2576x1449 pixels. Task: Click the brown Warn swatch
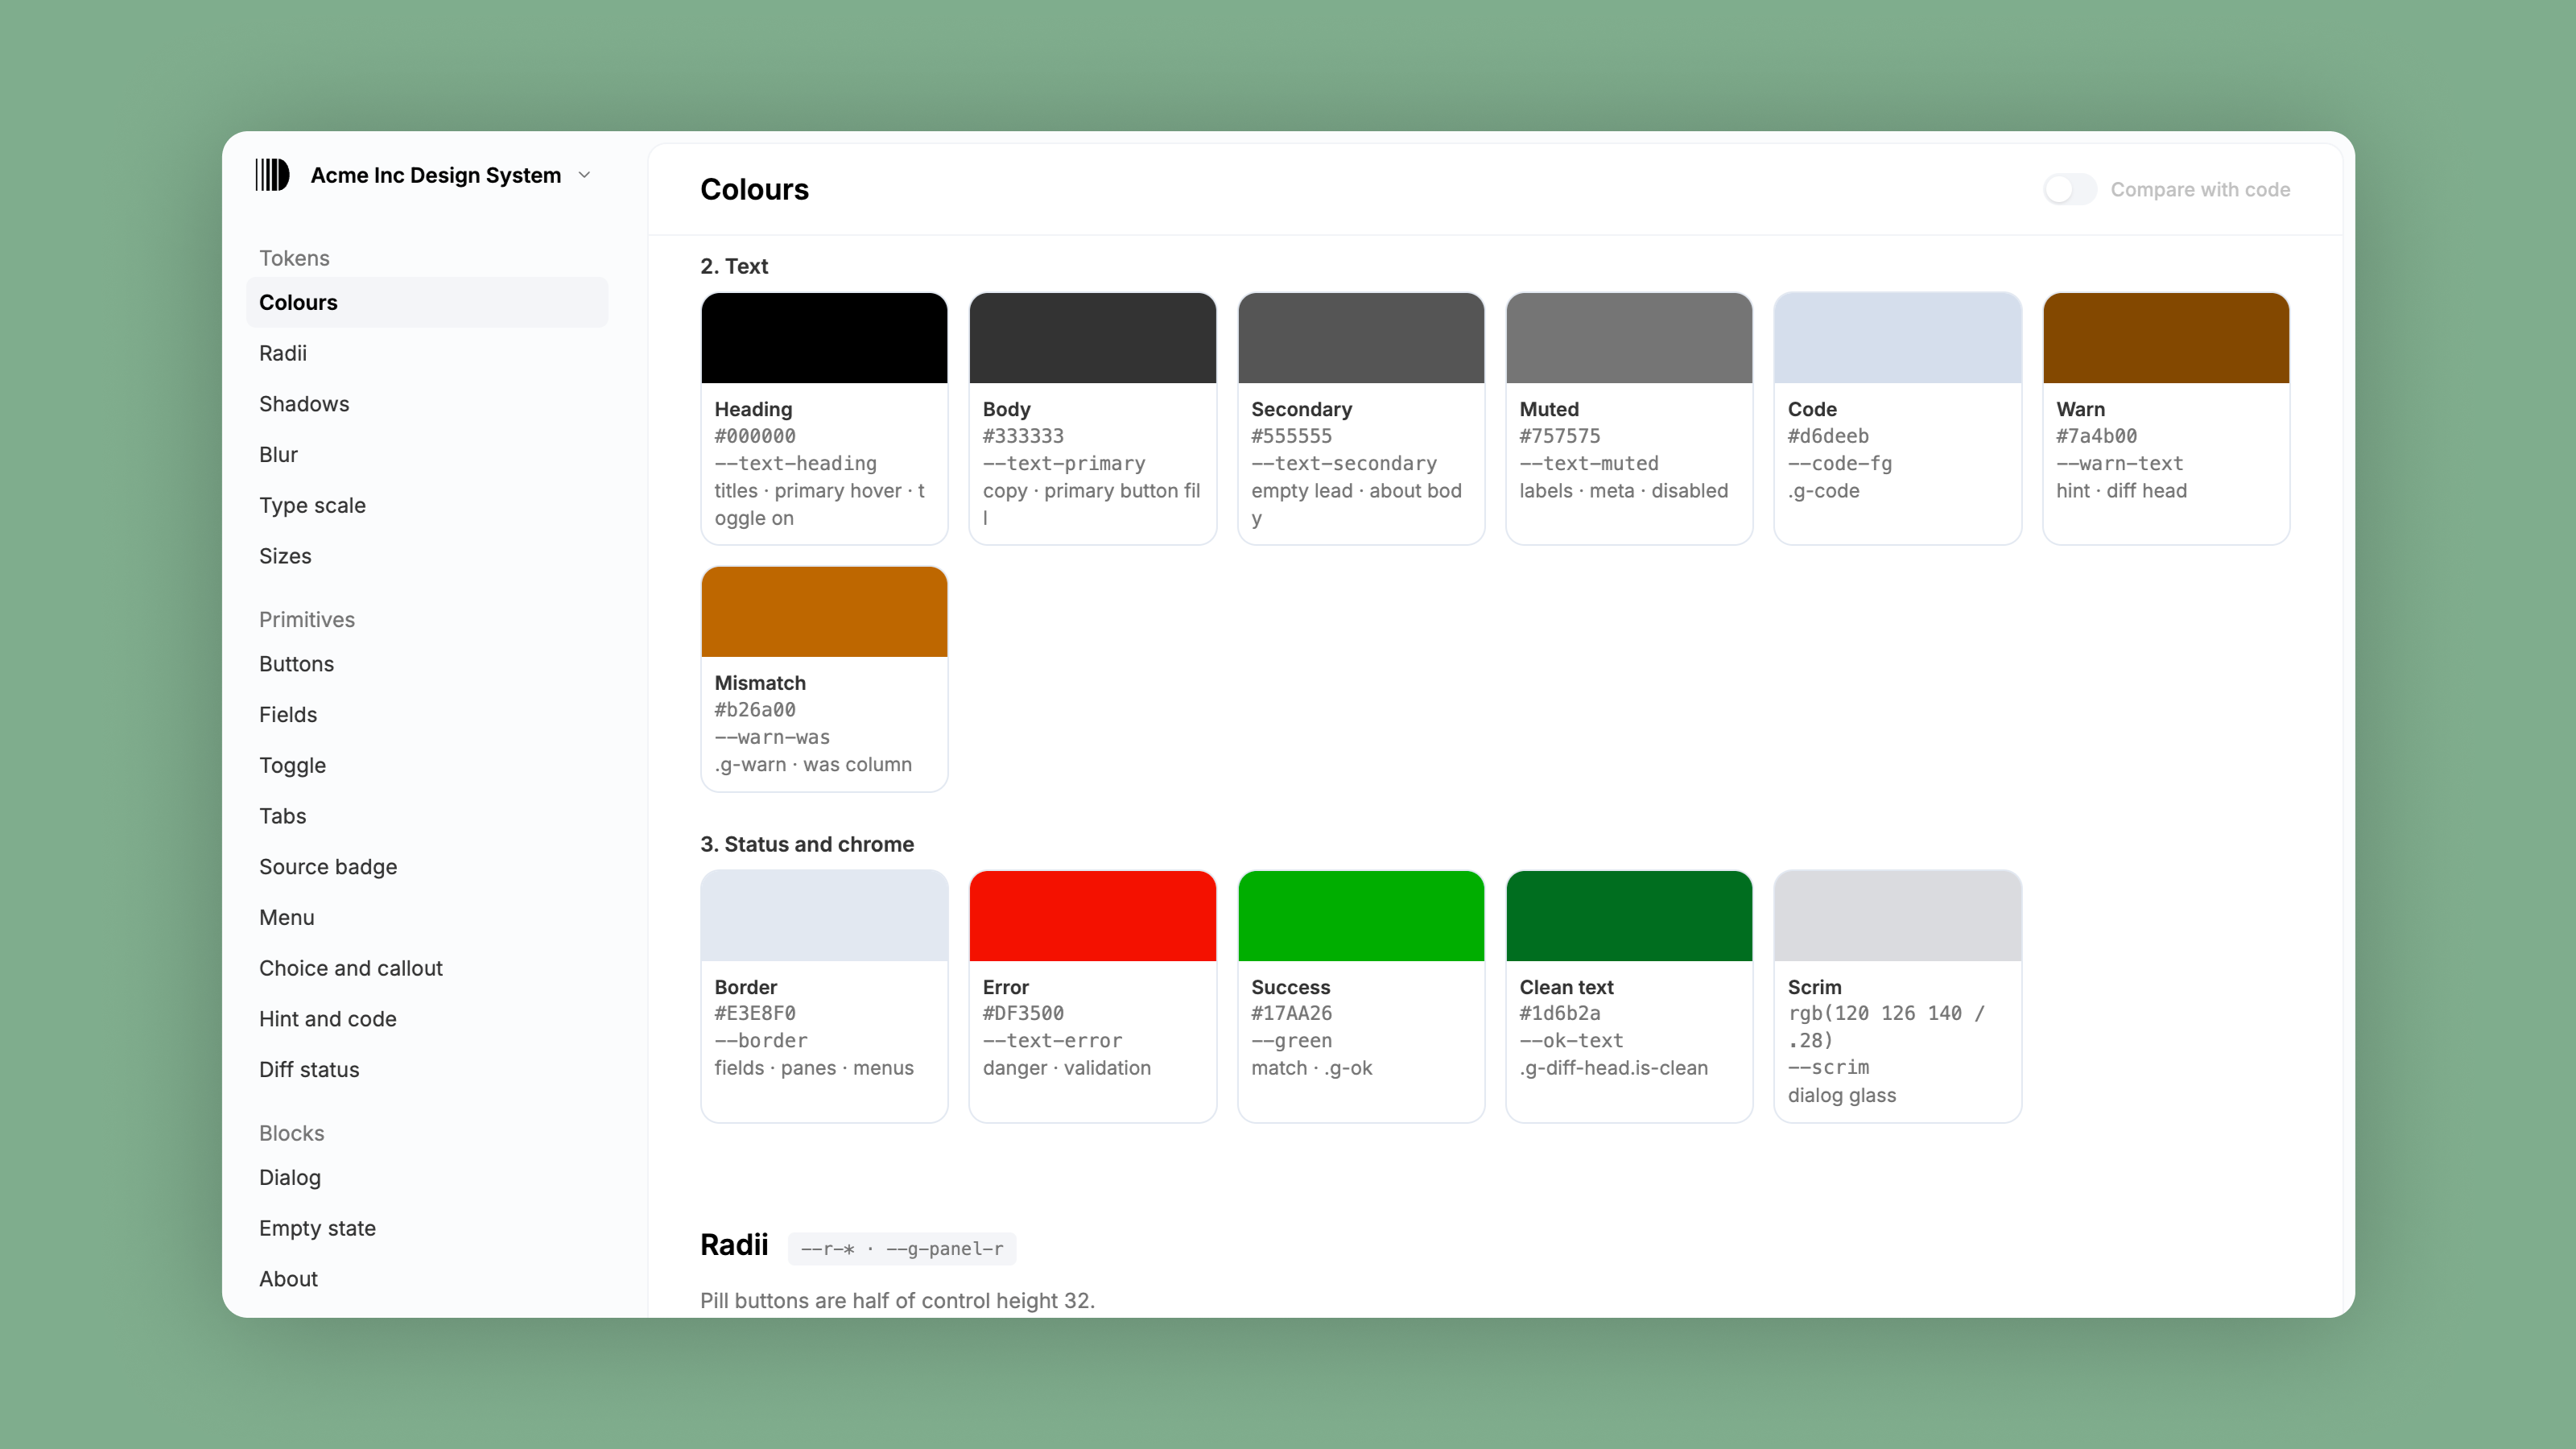tap(2166, 338)
